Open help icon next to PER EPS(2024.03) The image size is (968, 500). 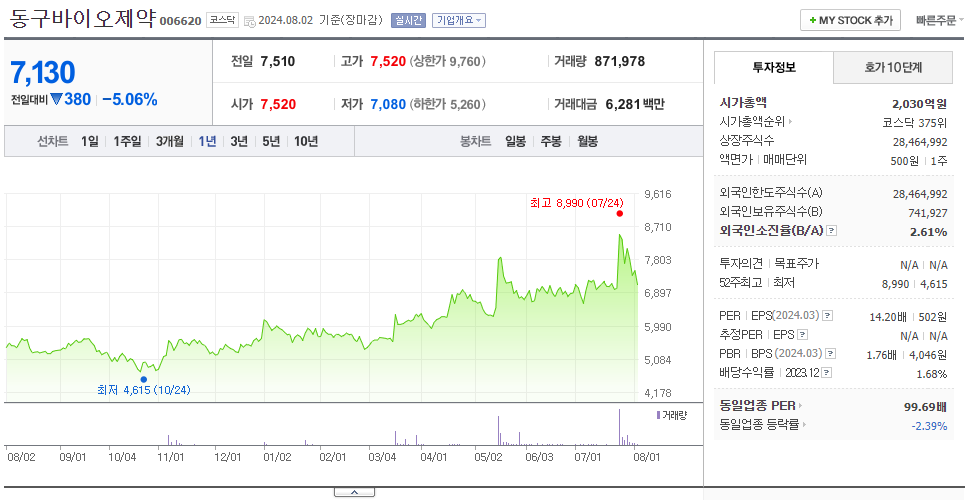click(828, 316)
